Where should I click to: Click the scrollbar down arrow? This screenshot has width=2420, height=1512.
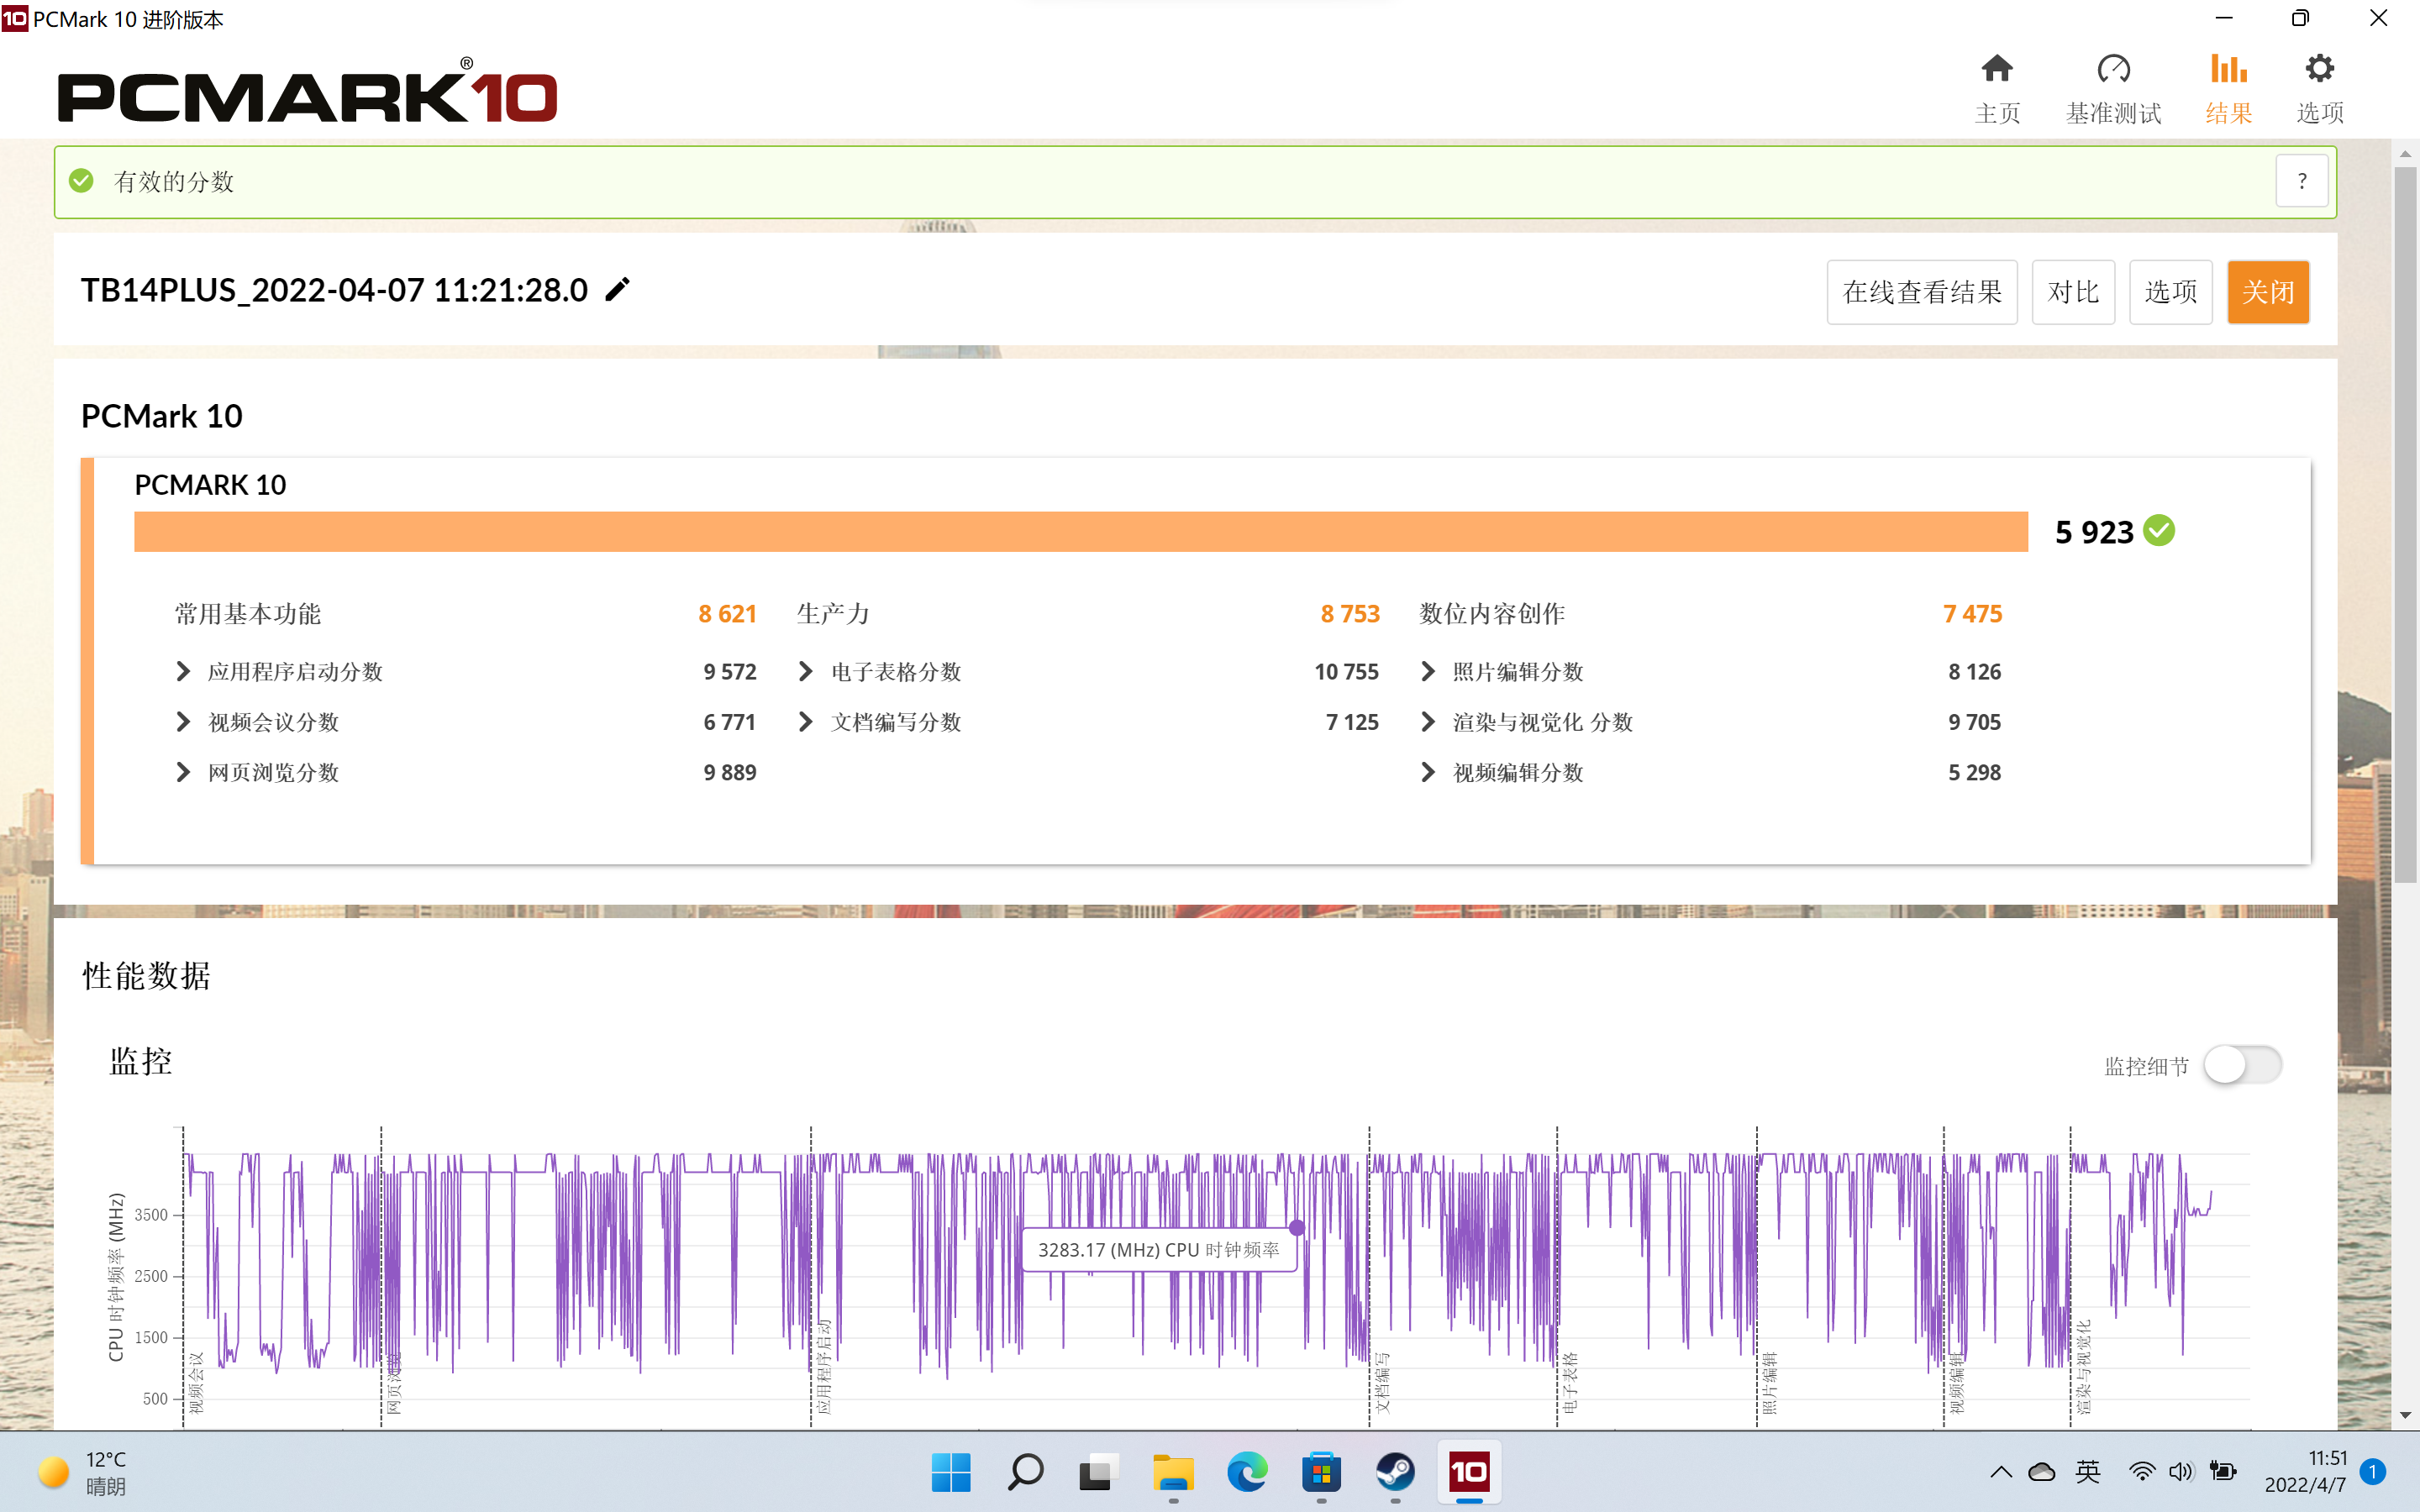pyautogui.click(x=2405, y=1416)
